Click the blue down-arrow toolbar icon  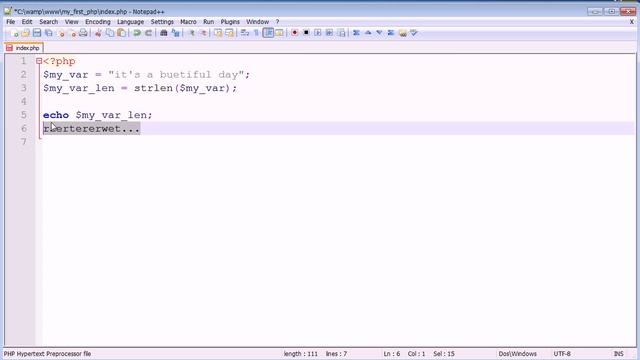click(x=379, y=33)
